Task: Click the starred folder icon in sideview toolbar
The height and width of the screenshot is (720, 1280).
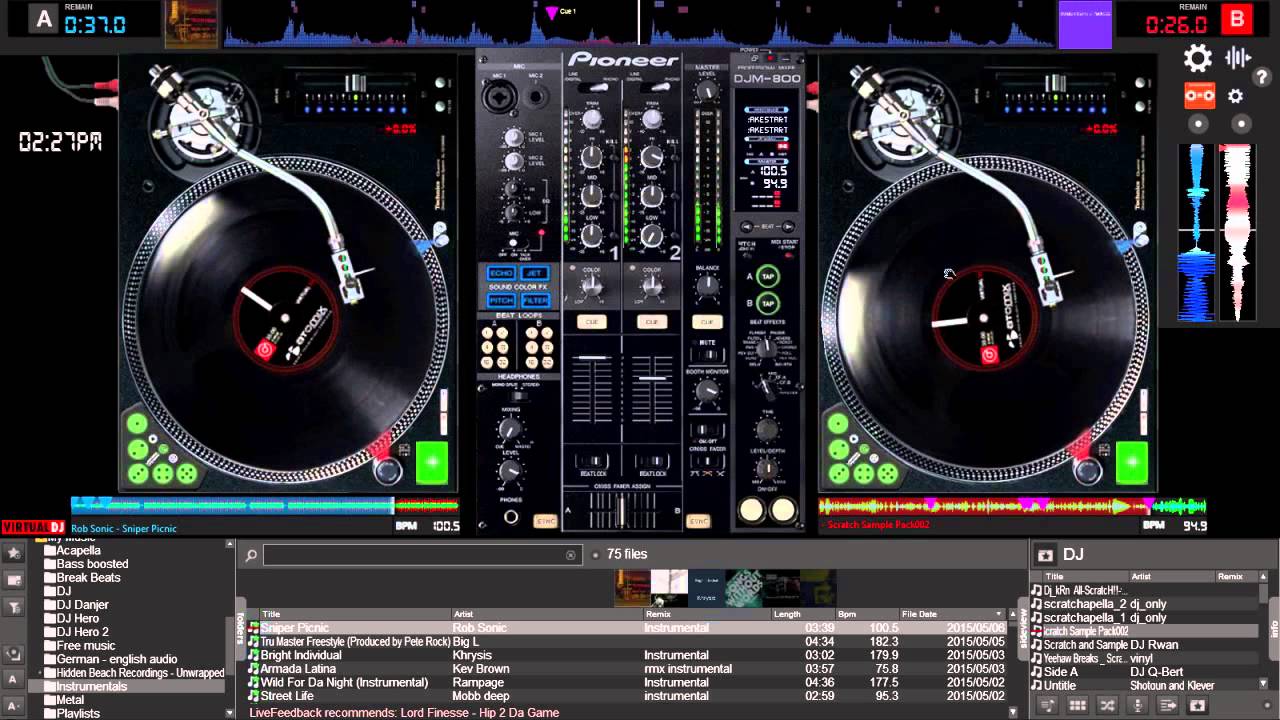Action: pos(1197,706)
